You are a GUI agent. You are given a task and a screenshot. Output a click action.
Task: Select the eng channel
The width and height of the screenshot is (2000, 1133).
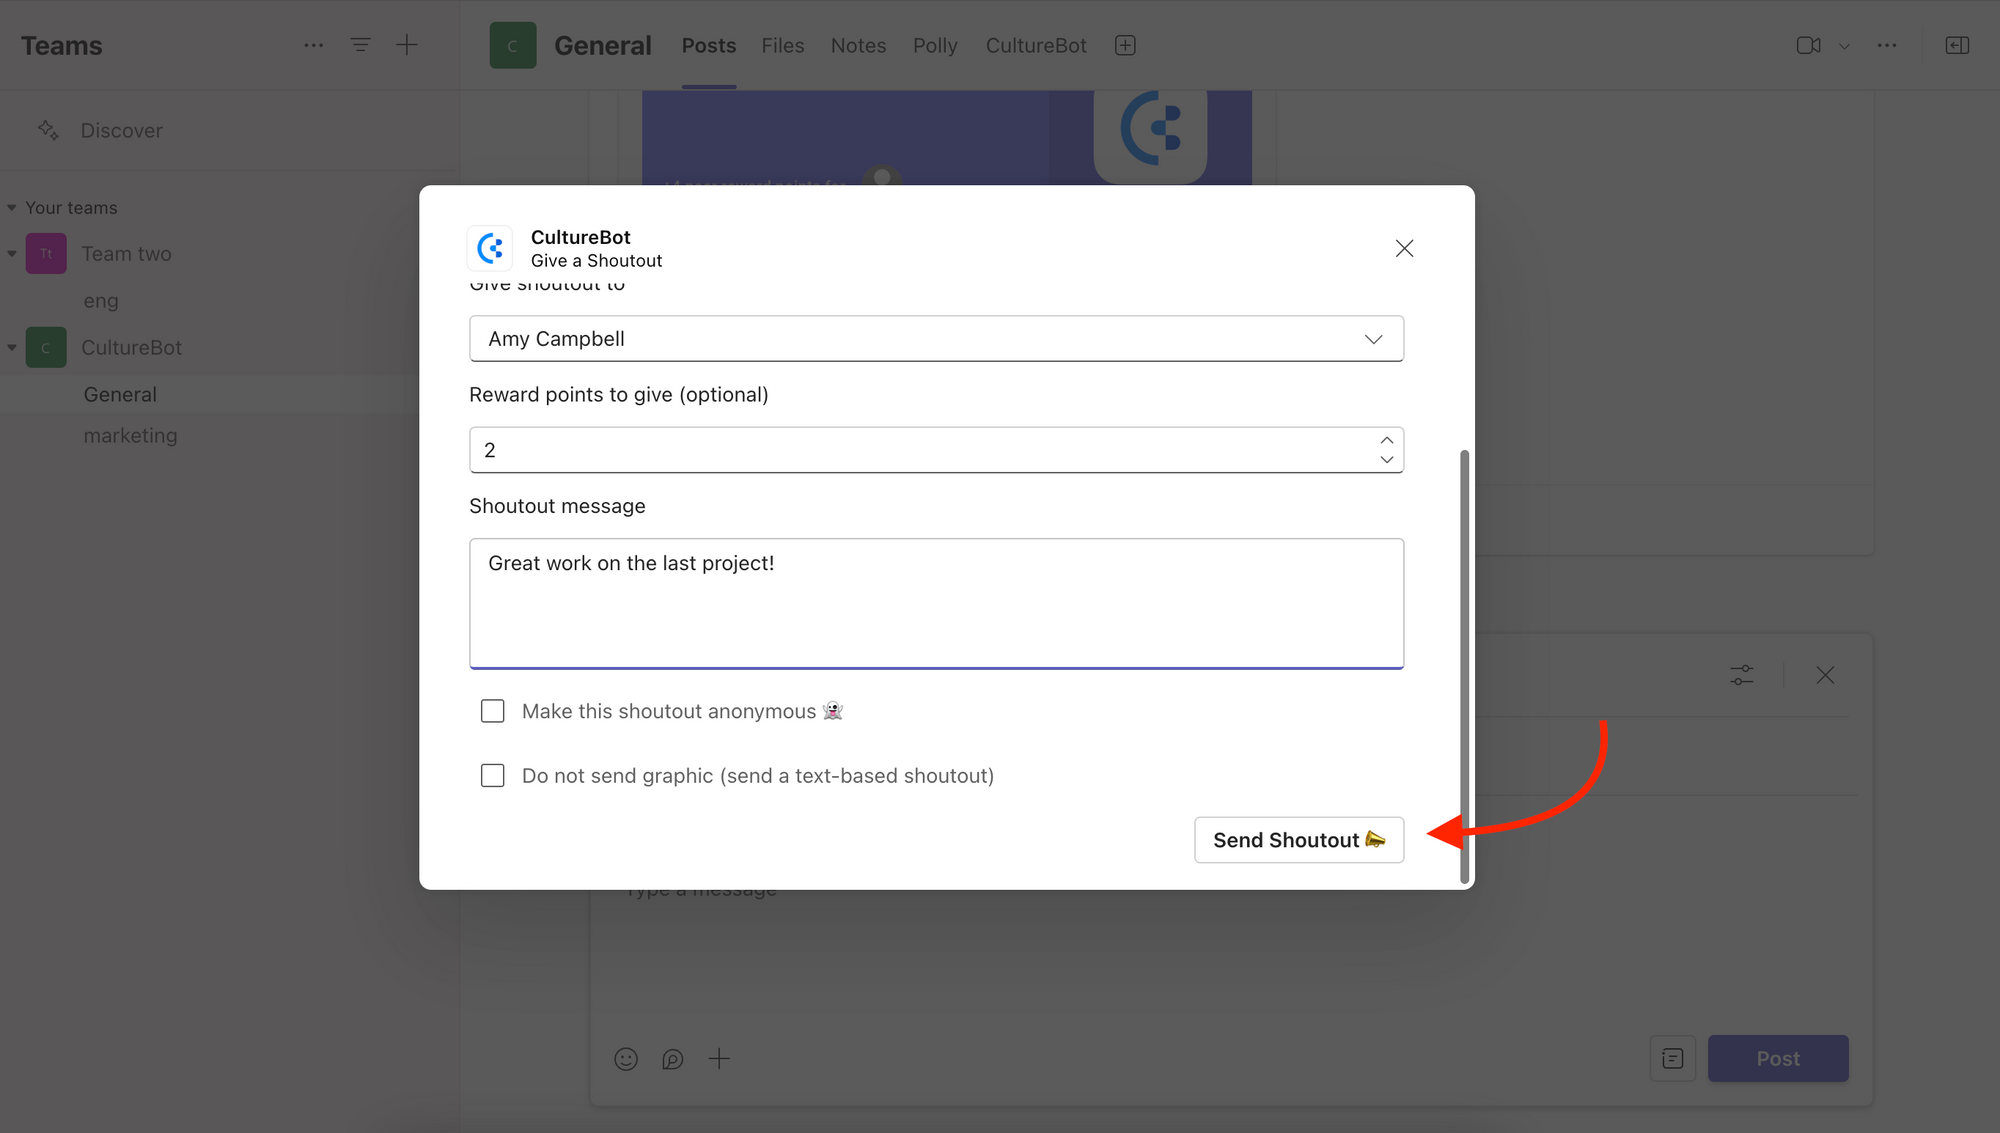[101, 301]
